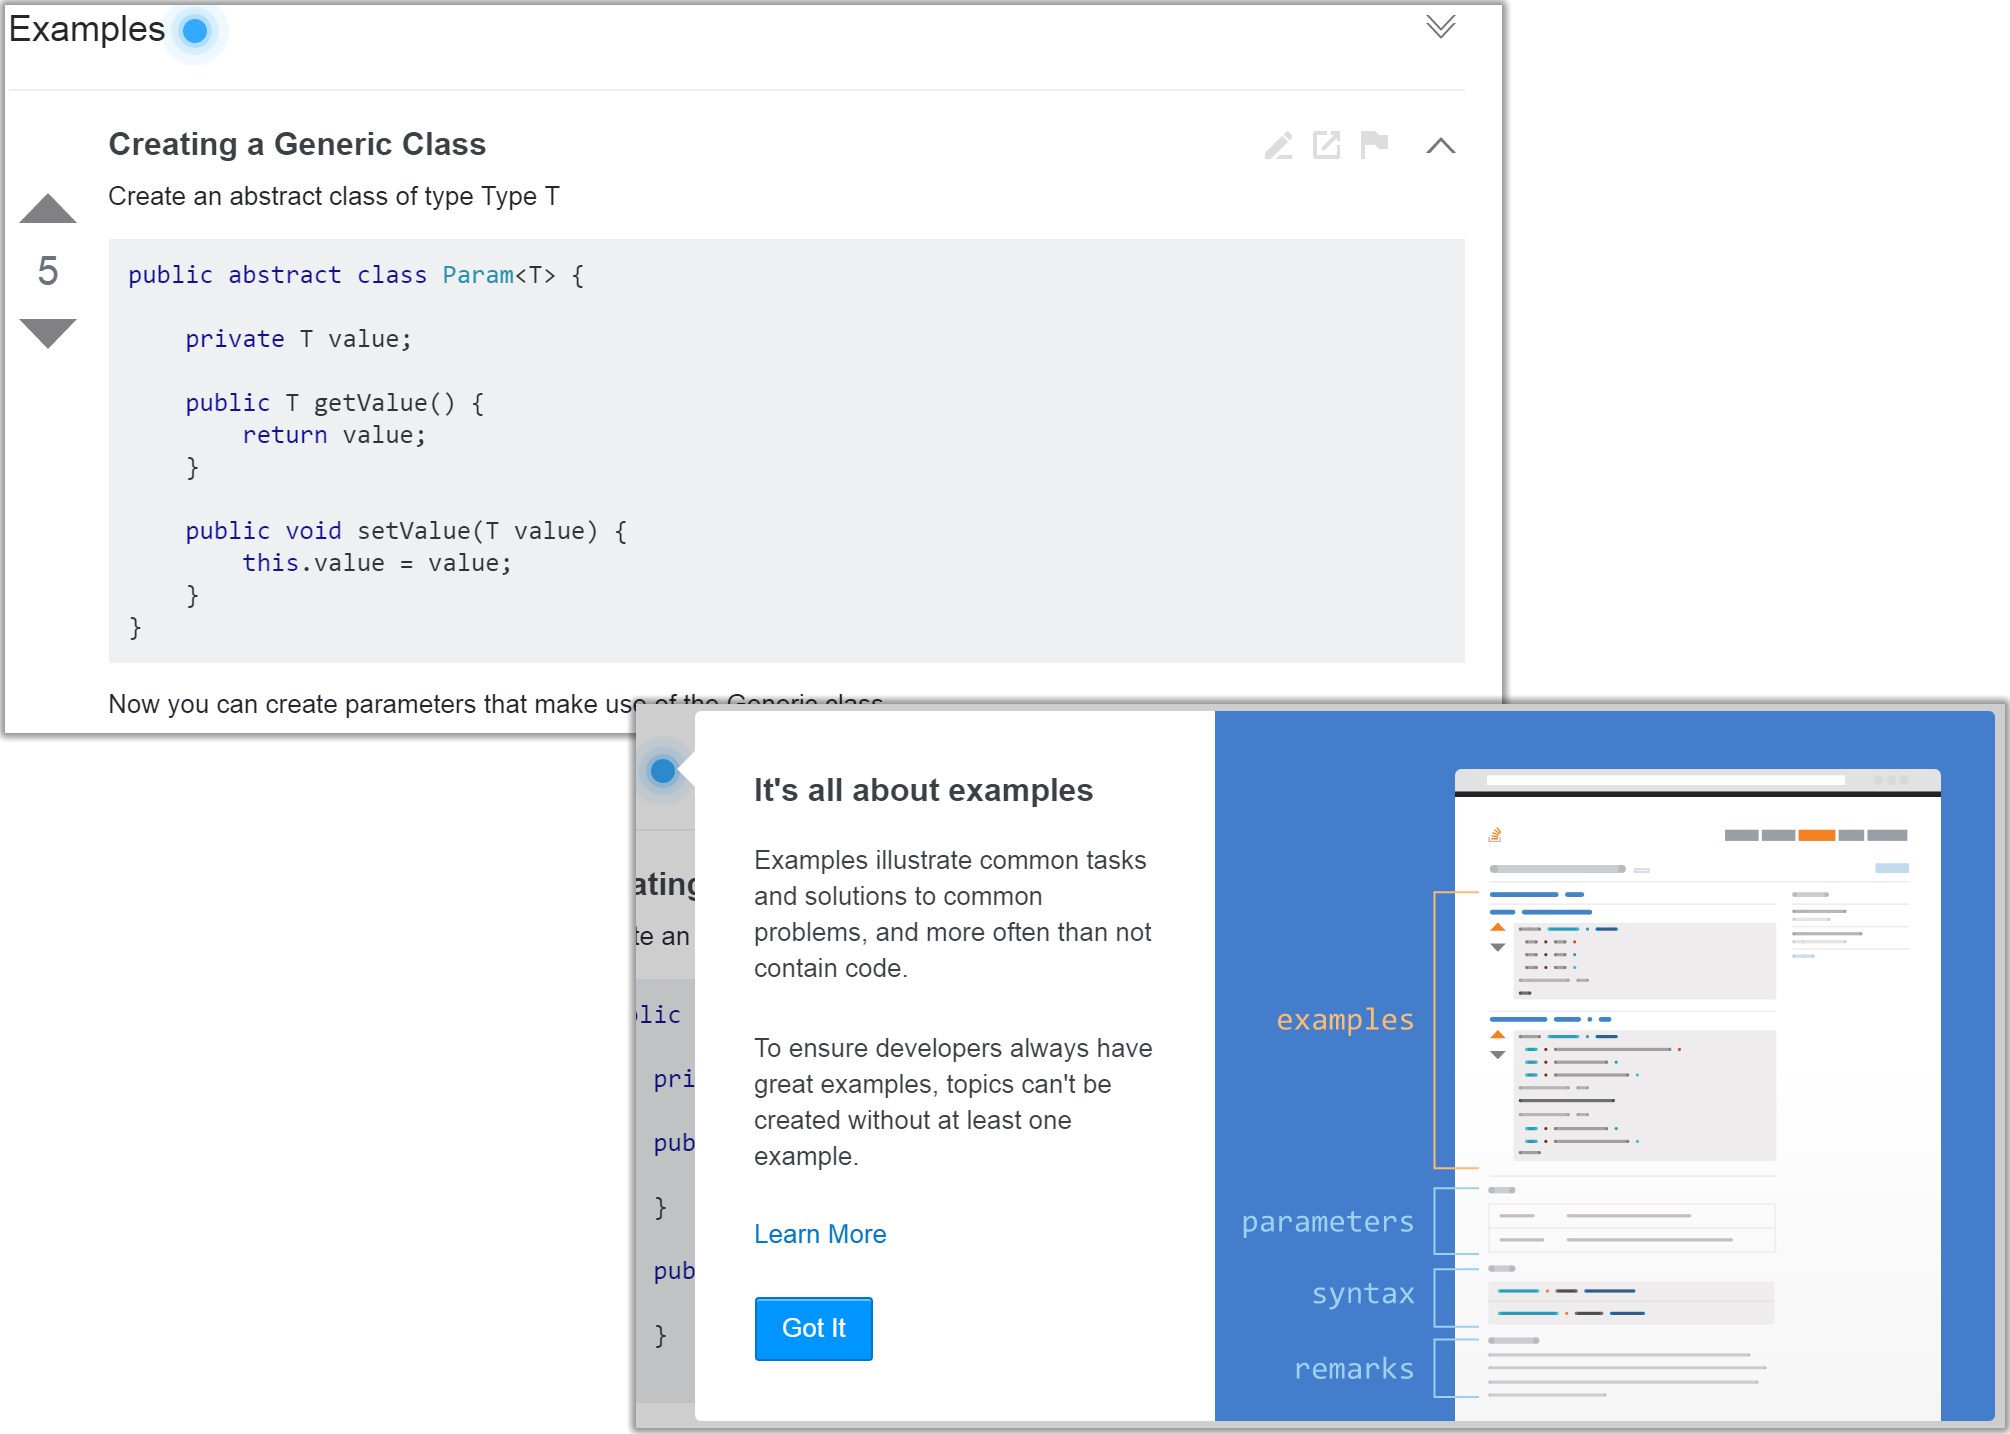2010x1434 pixels.
Task: Click the external link icon
Action: 1329,144
